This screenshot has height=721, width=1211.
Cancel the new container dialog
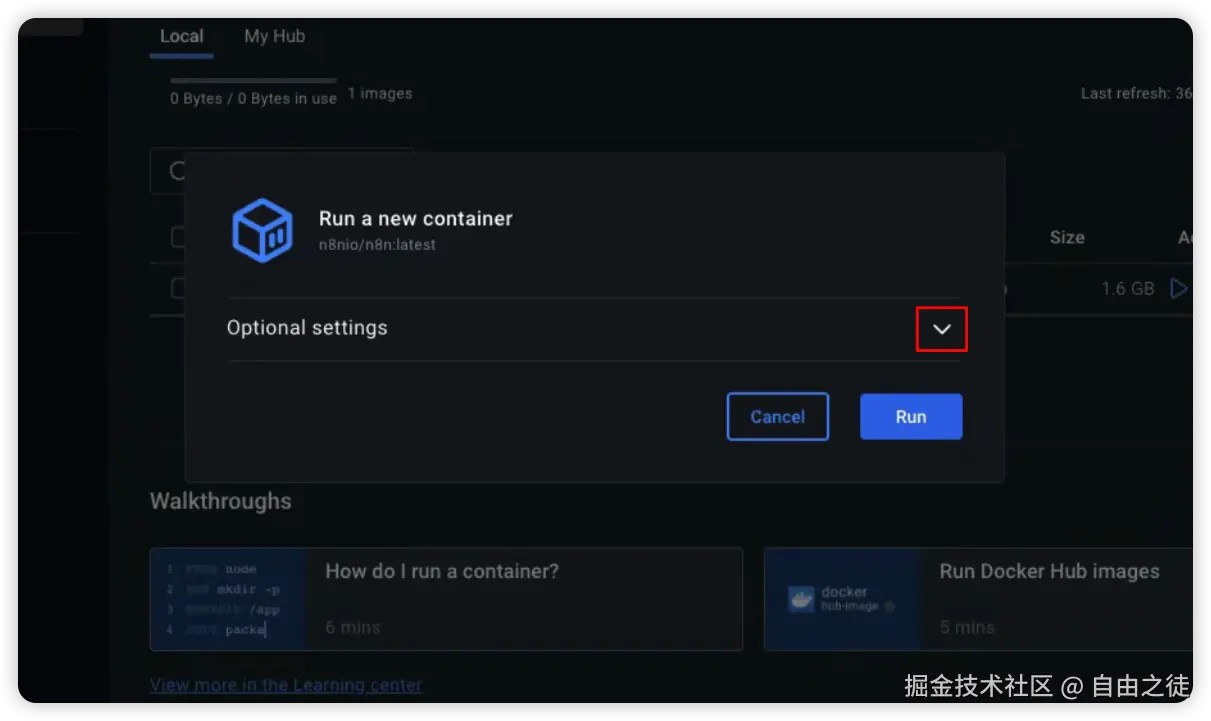click(778, 416)
